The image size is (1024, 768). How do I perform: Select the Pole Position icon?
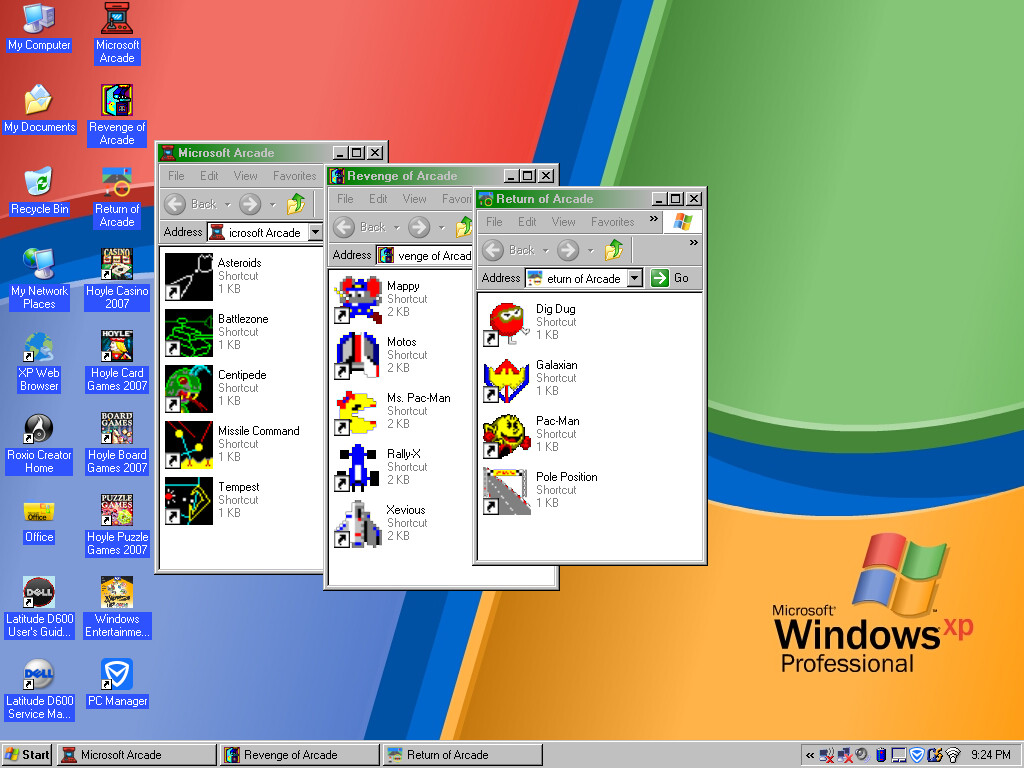[x=507, y=491]
